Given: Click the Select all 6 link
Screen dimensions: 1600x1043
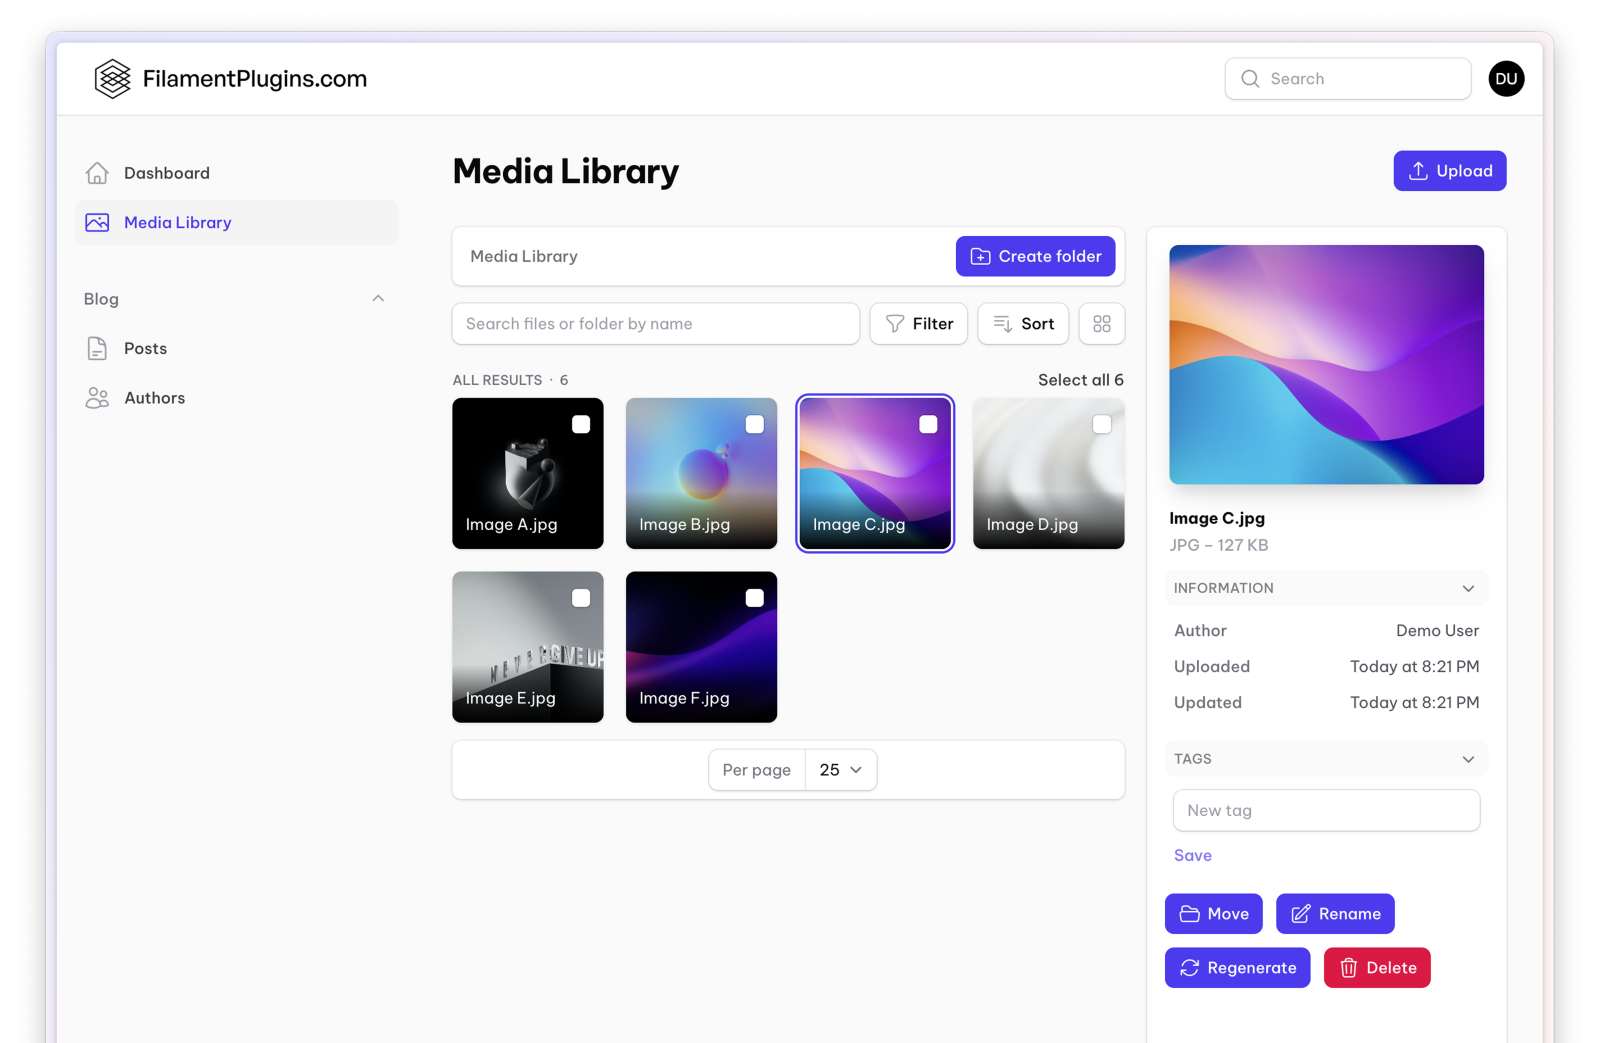Looking at the screenshot, I should (1080, 380).
